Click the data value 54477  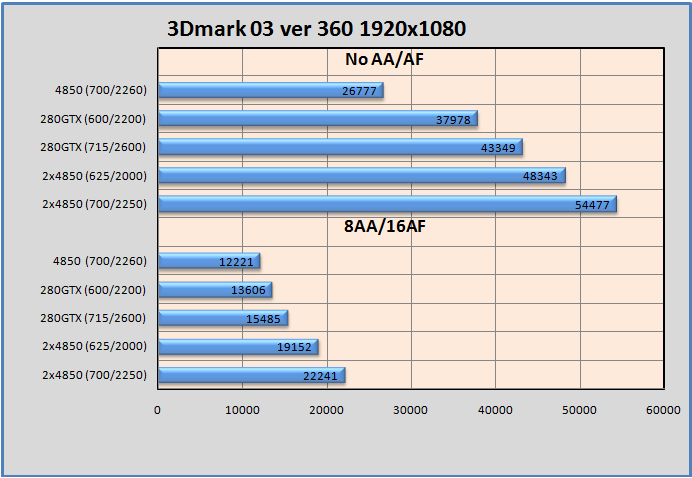[592, 205]
